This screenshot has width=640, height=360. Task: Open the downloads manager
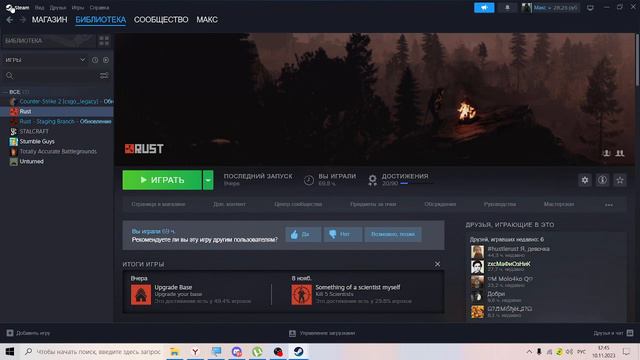pos(322,333)
